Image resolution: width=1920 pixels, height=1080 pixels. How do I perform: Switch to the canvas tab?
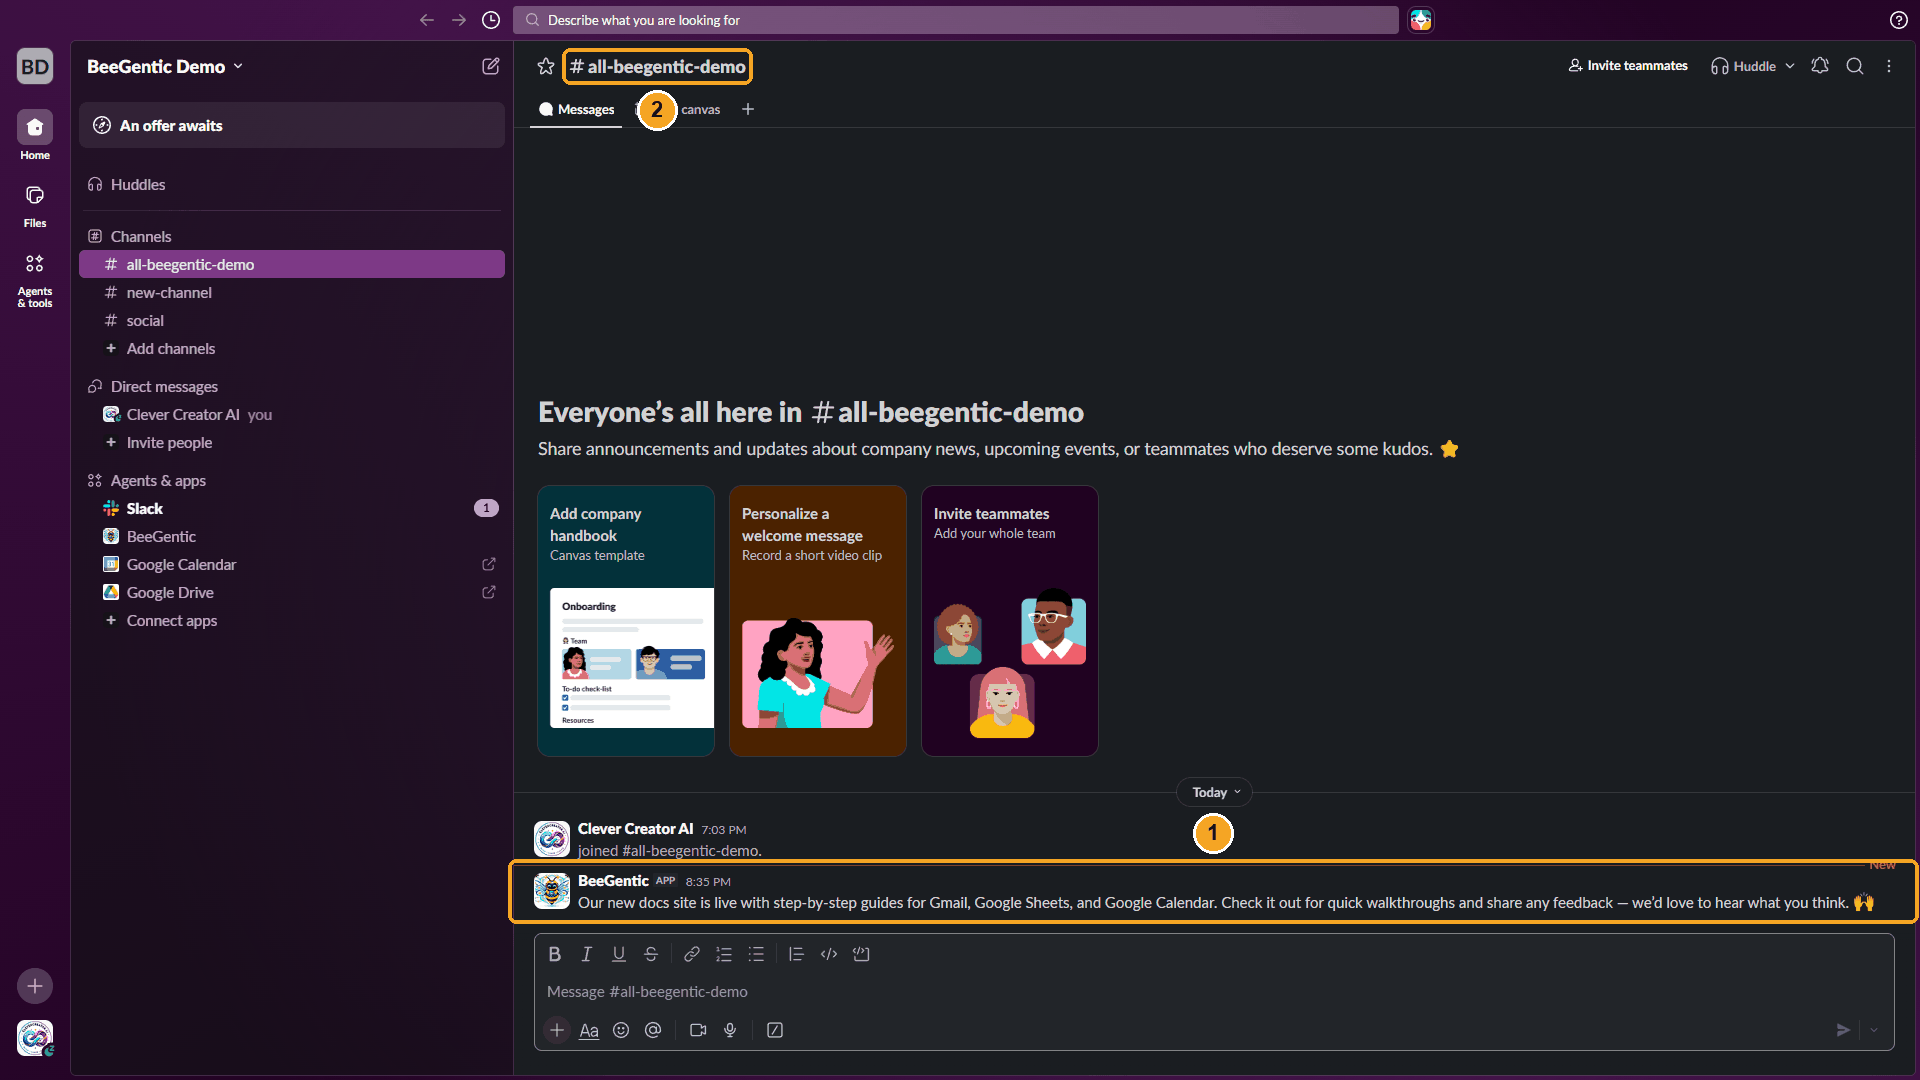(700, 110)
